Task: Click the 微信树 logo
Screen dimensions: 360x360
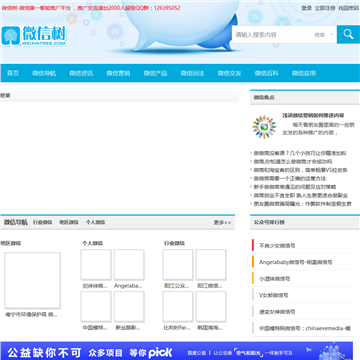Action: [34, 36]
